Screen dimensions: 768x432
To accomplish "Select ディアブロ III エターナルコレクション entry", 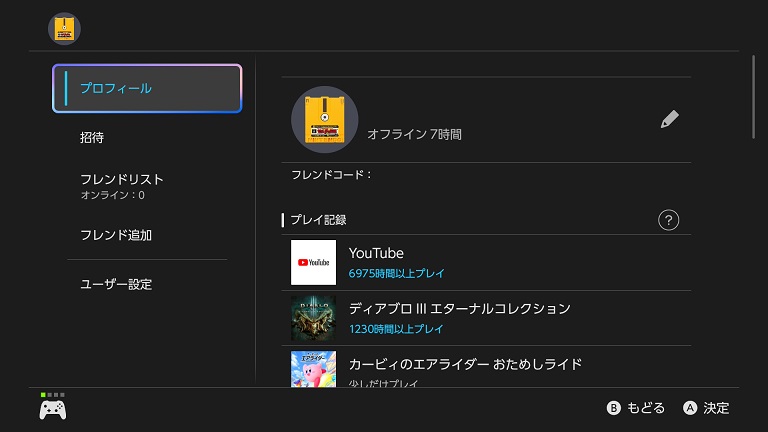I will [x=459, y=308].
